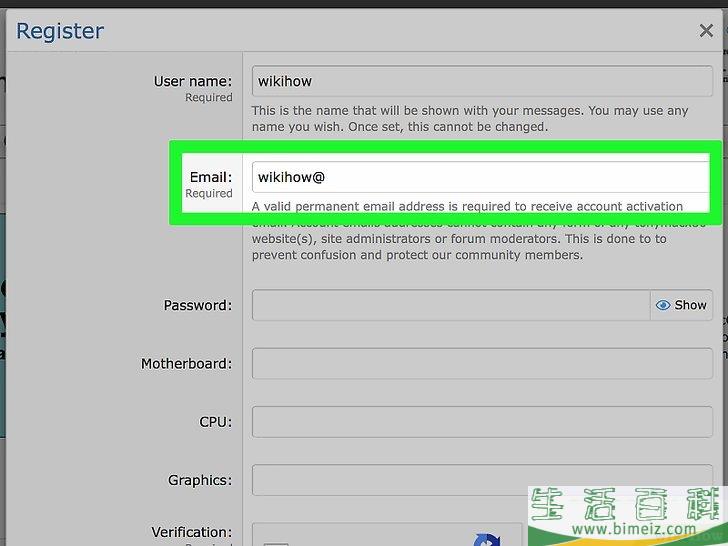Show the password with the eye button
The image size is (728, 546).
click(x=681, y=305)
